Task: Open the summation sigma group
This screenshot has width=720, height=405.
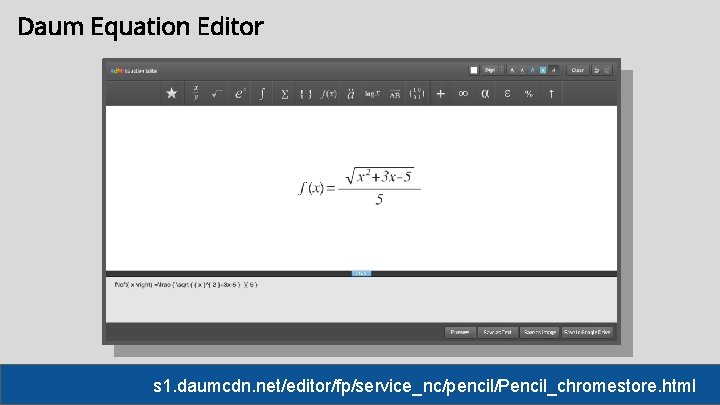Action: coord(284,94)
